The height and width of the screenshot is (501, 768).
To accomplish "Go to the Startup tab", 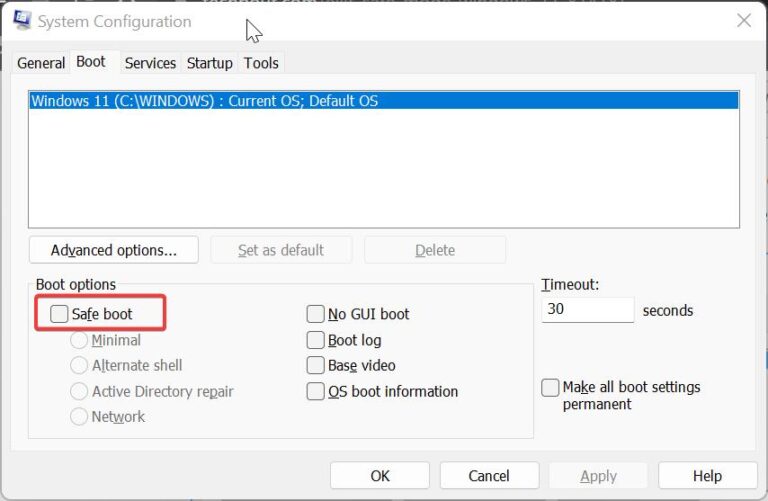I will 210,63.
